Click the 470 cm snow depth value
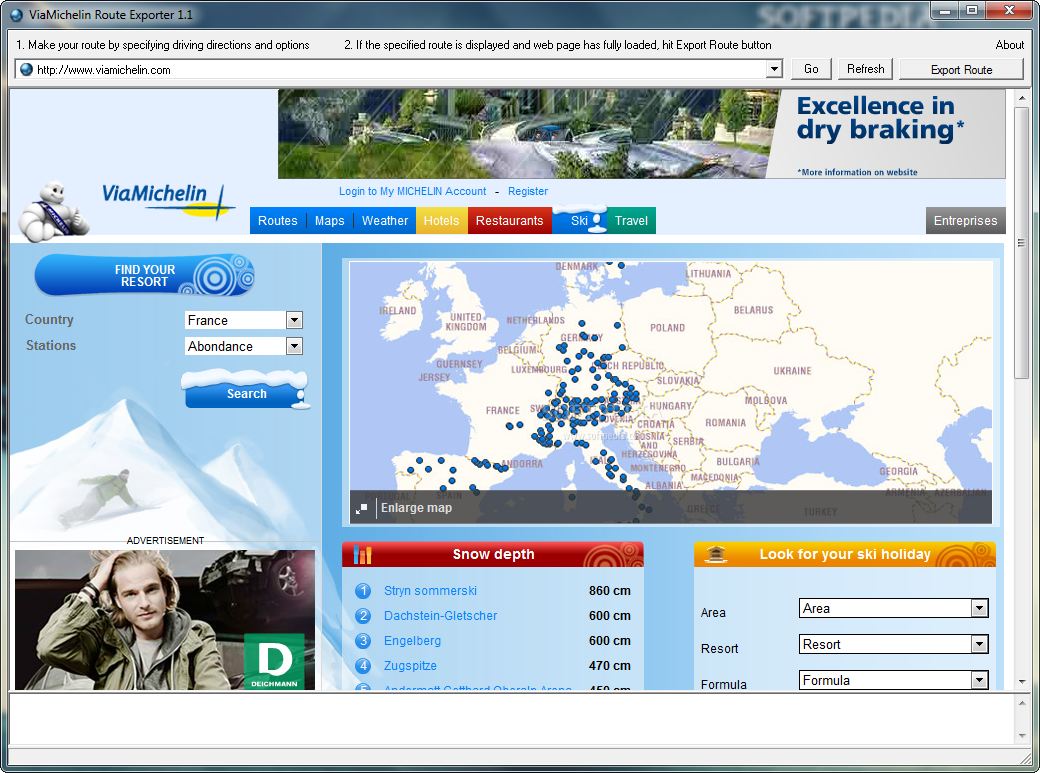1040x773 pixels. click(x=610, y=666)
